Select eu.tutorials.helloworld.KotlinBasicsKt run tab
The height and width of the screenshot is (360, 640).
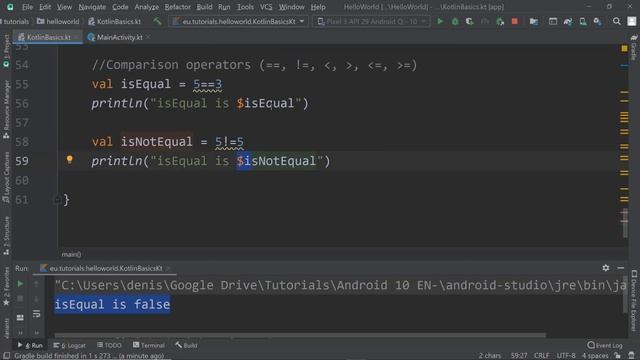click(105, 268)
